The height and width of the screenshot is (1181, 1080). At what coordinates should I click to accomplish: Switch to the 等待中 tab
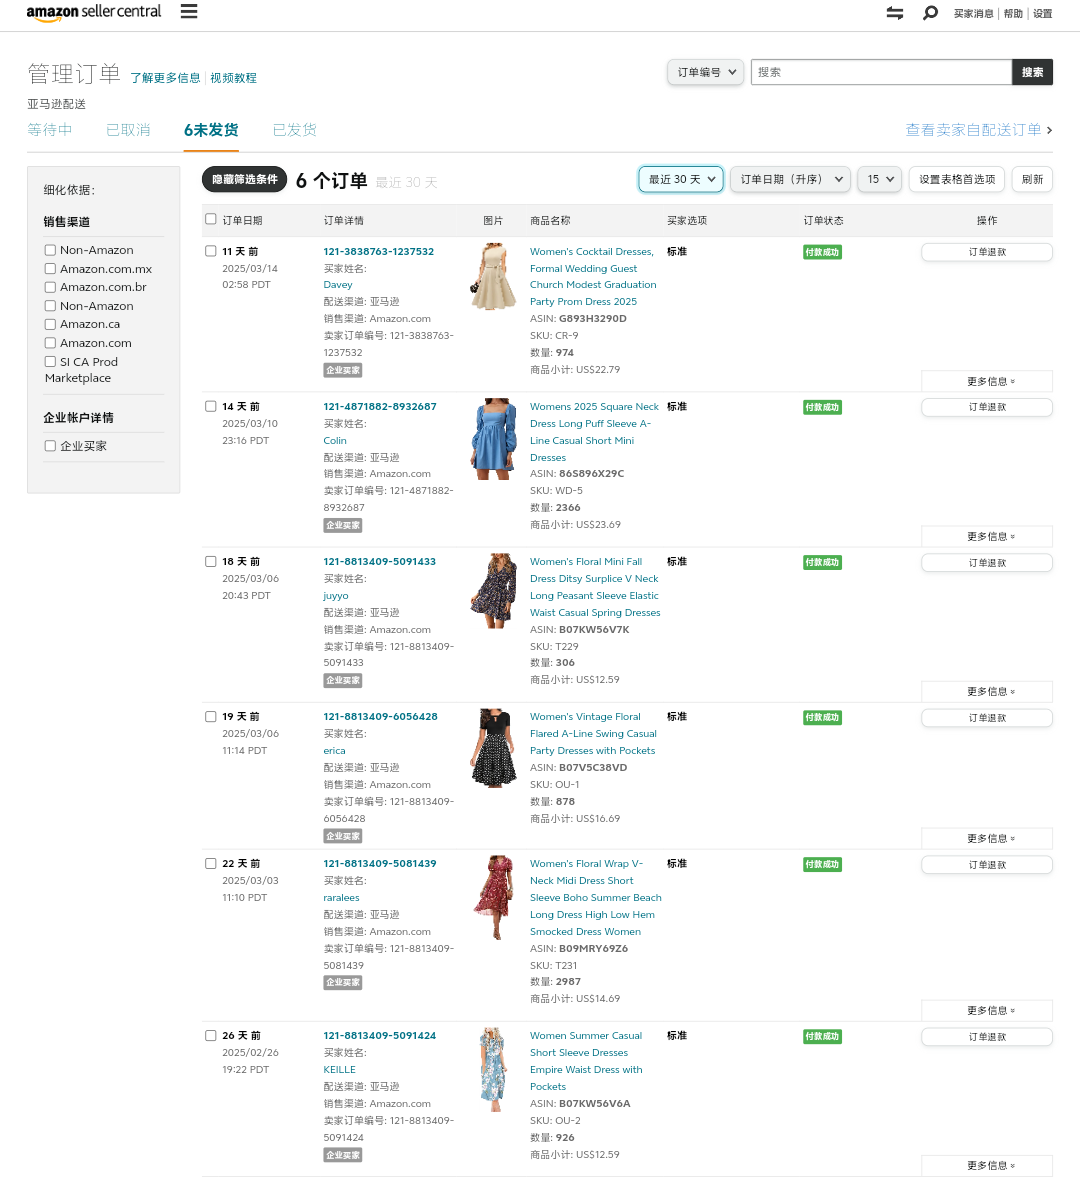click(x=49, y=130)
